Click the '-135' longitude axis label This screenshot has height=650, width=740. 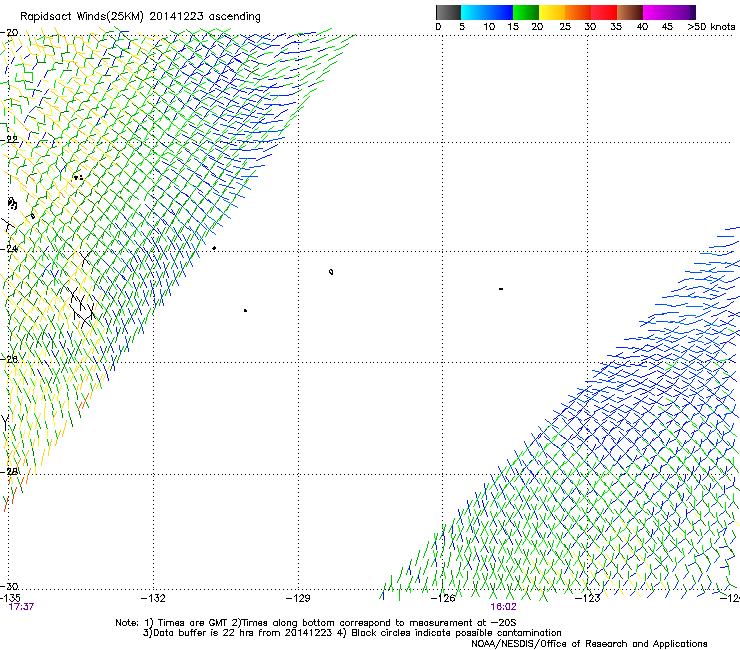click(10, 598)
